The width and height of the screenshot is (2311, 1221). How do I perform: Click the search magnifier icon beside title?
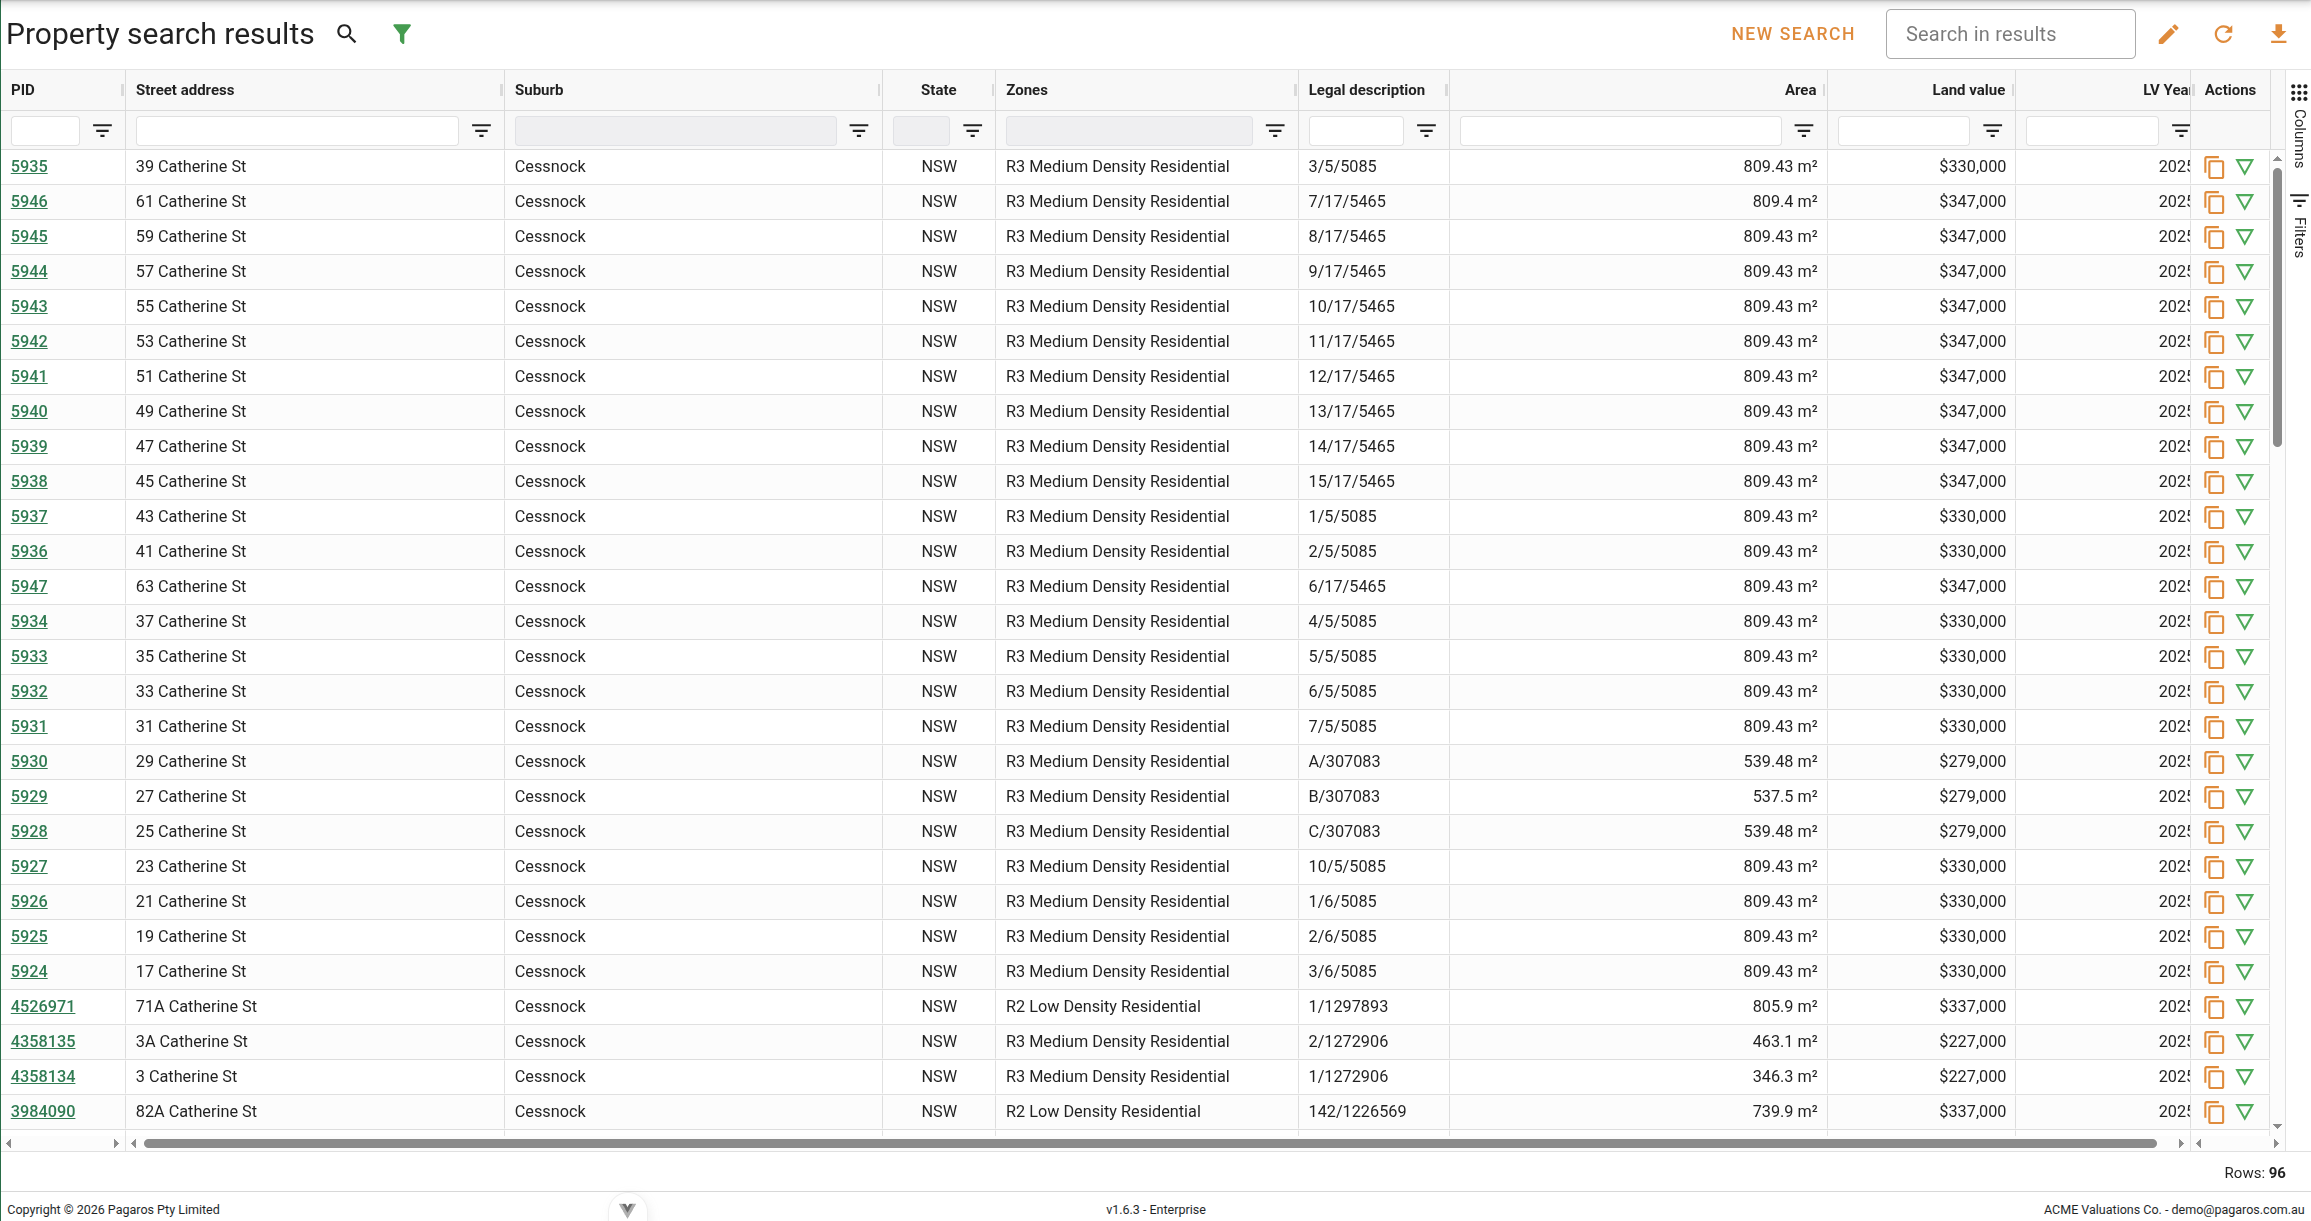click(x=346, y=34)
